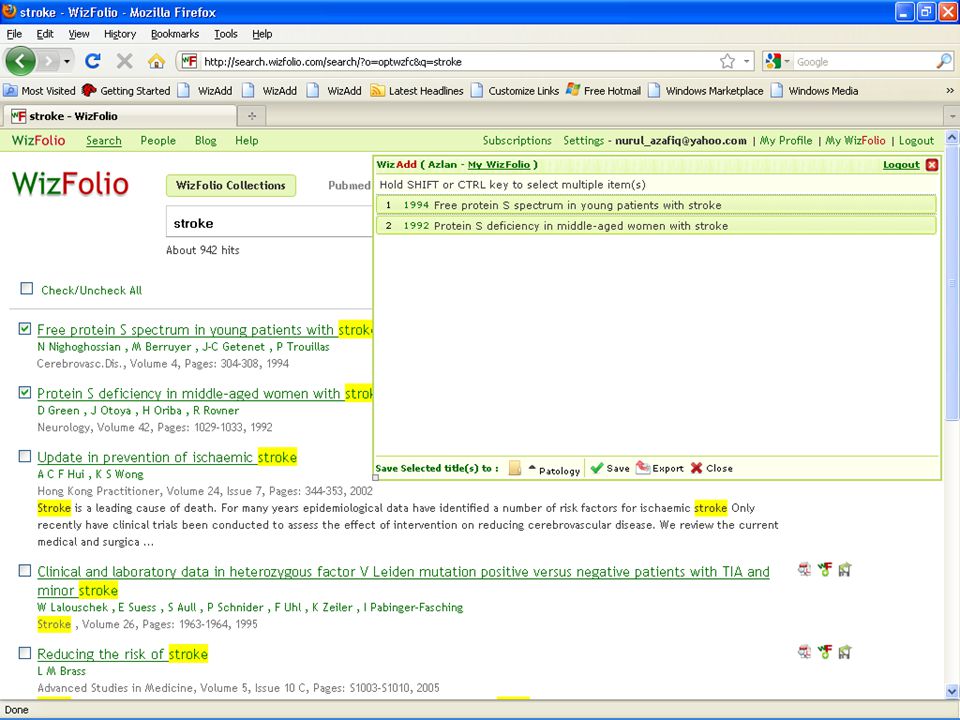
Task: Open PDF icon for Reducing the risk result
Action: [804, 651]
